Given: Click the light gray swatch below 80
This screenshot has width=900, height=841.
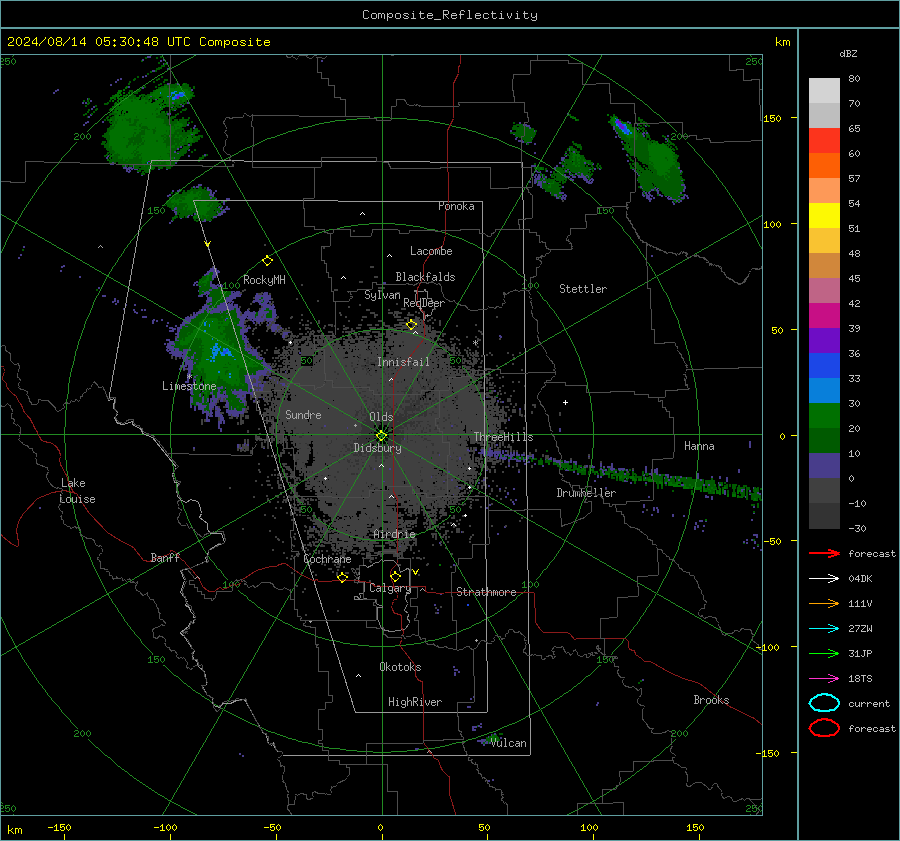Looking at the screenshot, I should pos(824,90).
